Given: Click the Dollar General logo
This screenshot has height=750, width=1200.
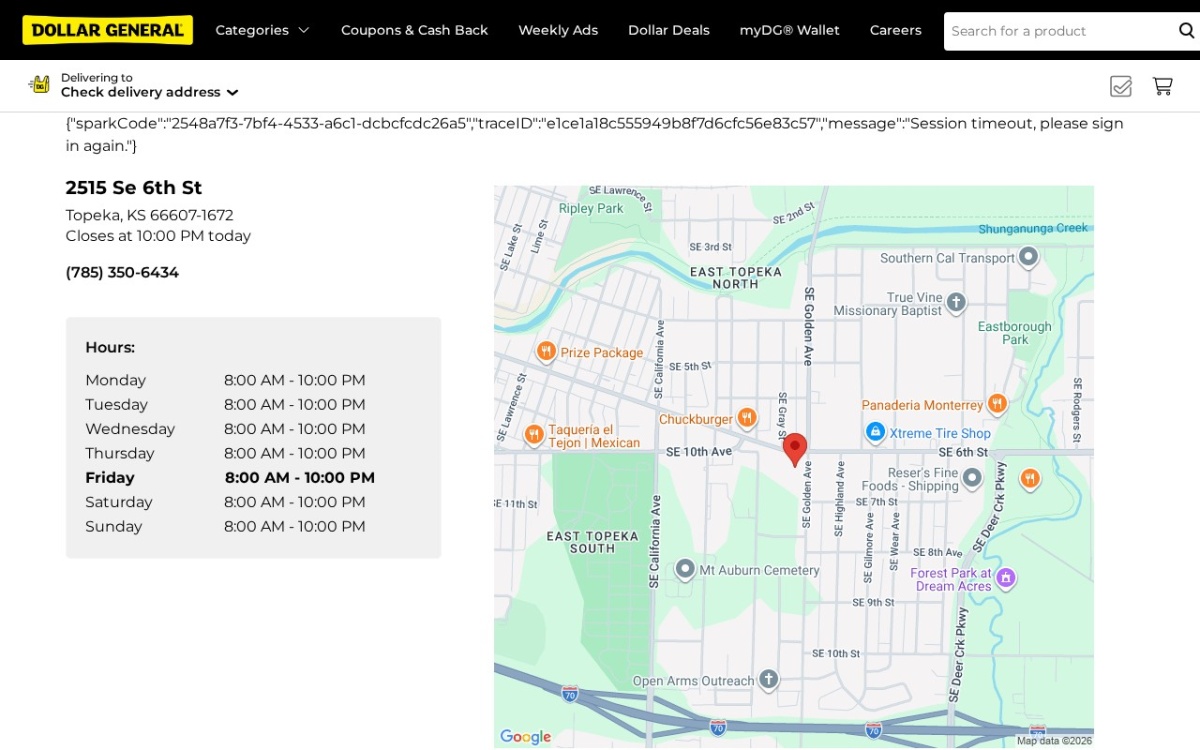Looking at the screenshot, I should point(107,30).
